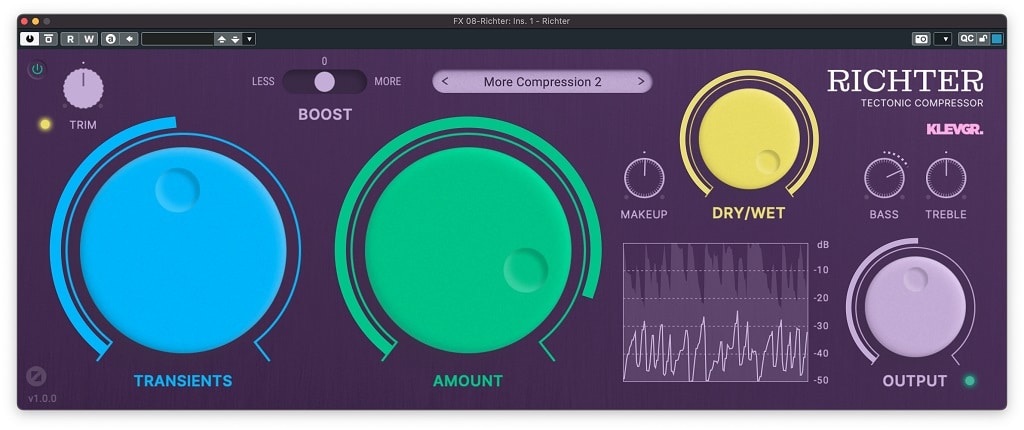Open the host preset management dropdown

(x=249, y=39)
